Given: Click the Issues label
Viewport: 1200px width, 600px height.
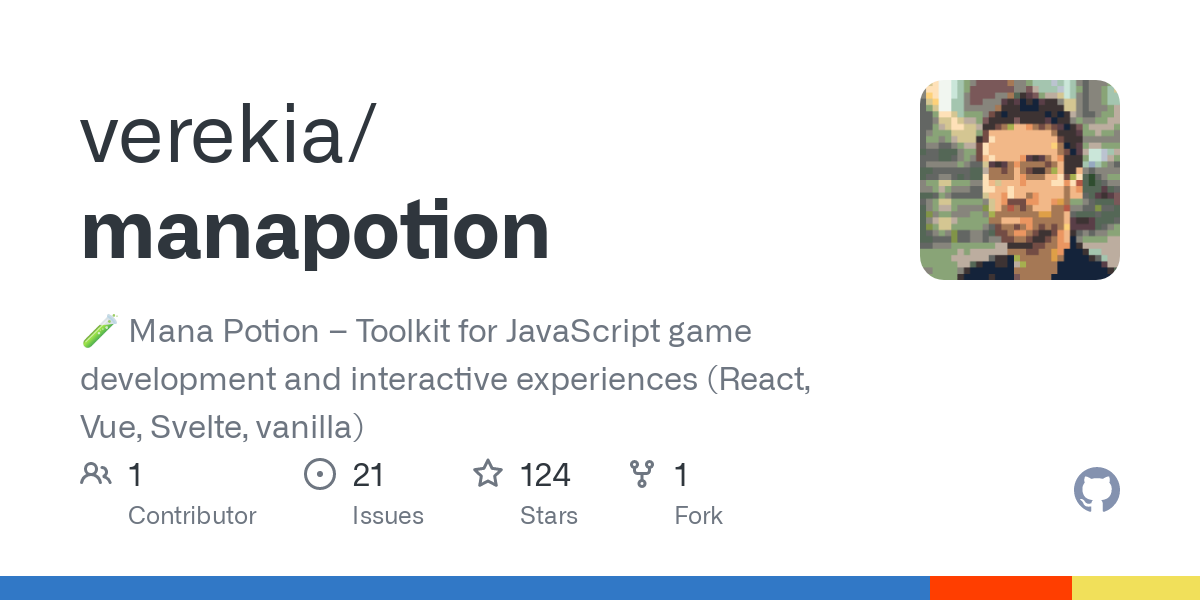Looking at the screenshot, I should click(388, 516).
